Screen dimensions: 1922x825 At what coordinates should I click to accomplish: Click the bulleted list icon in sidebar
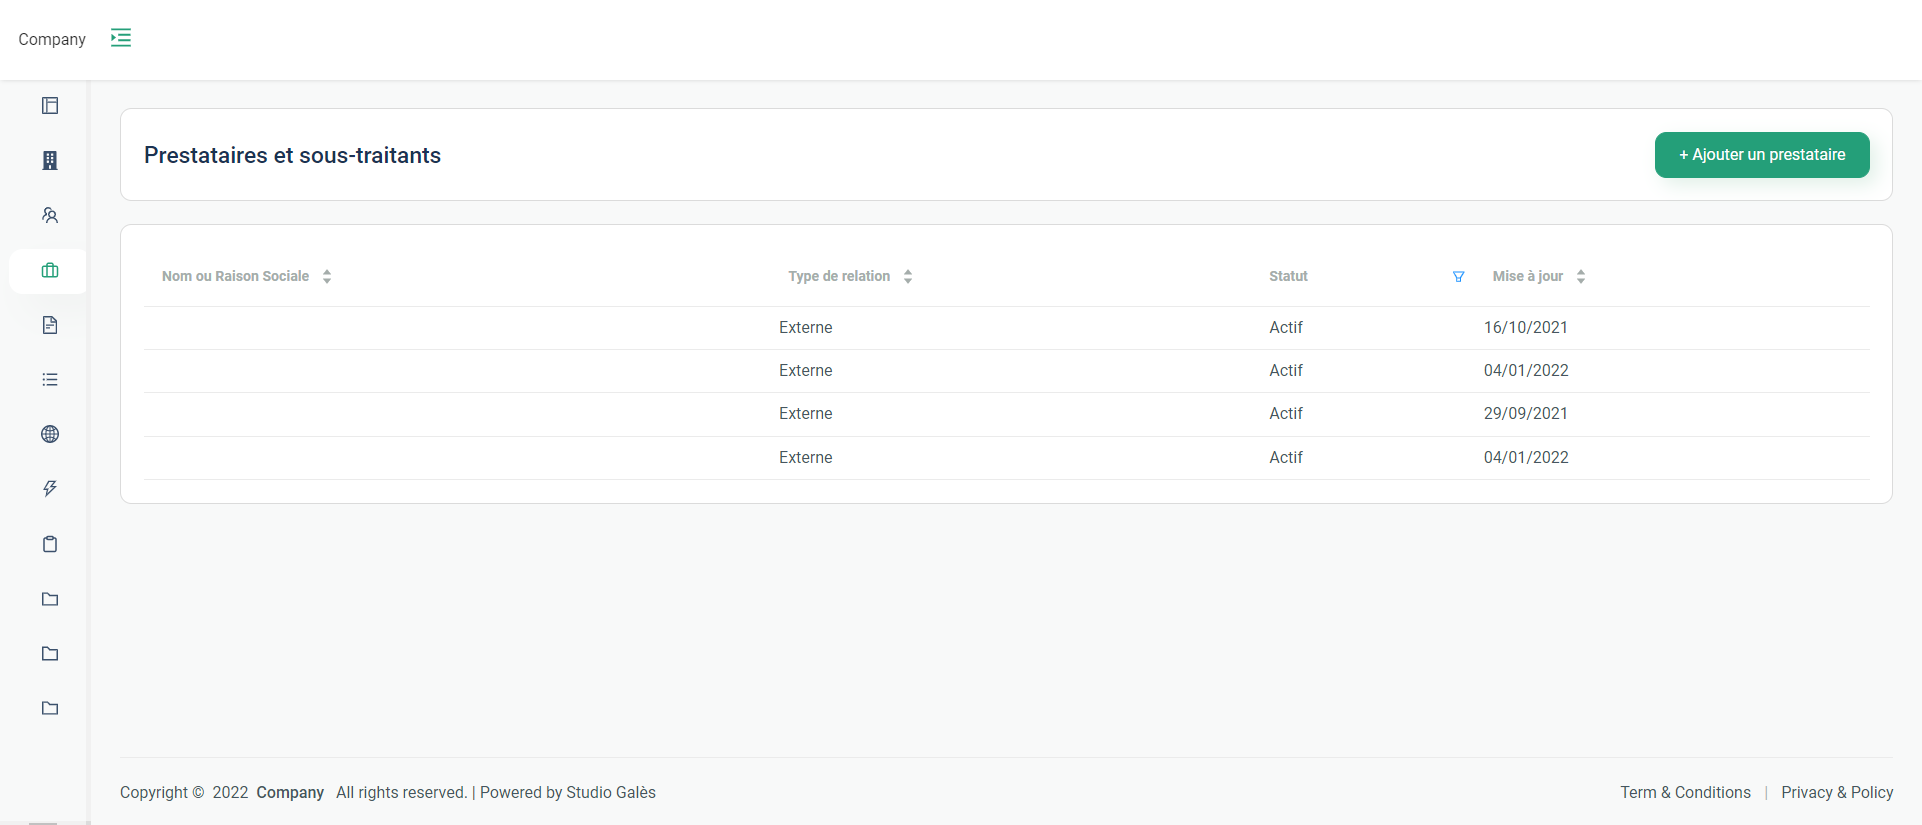click(x=50, y=380)
